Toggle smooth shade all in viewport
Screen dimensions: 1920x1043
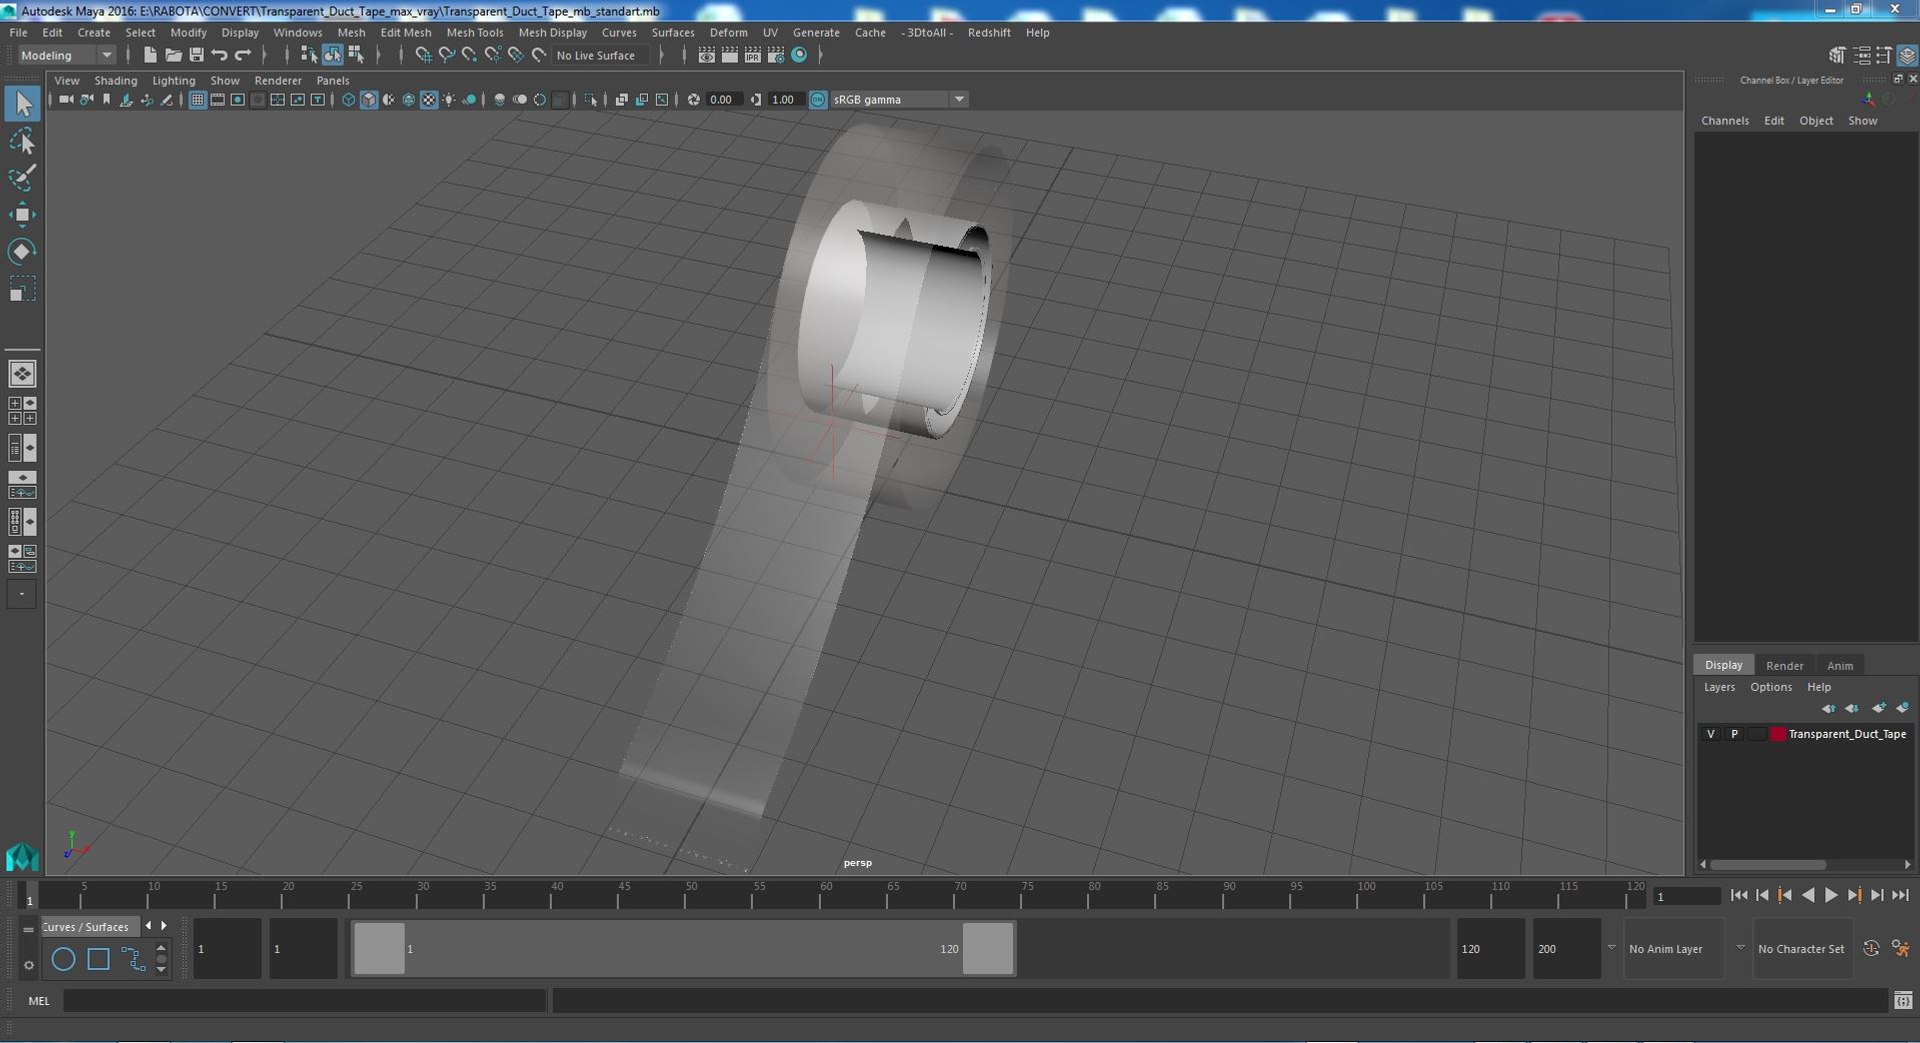pyautogui.click(x=368, y=99)
